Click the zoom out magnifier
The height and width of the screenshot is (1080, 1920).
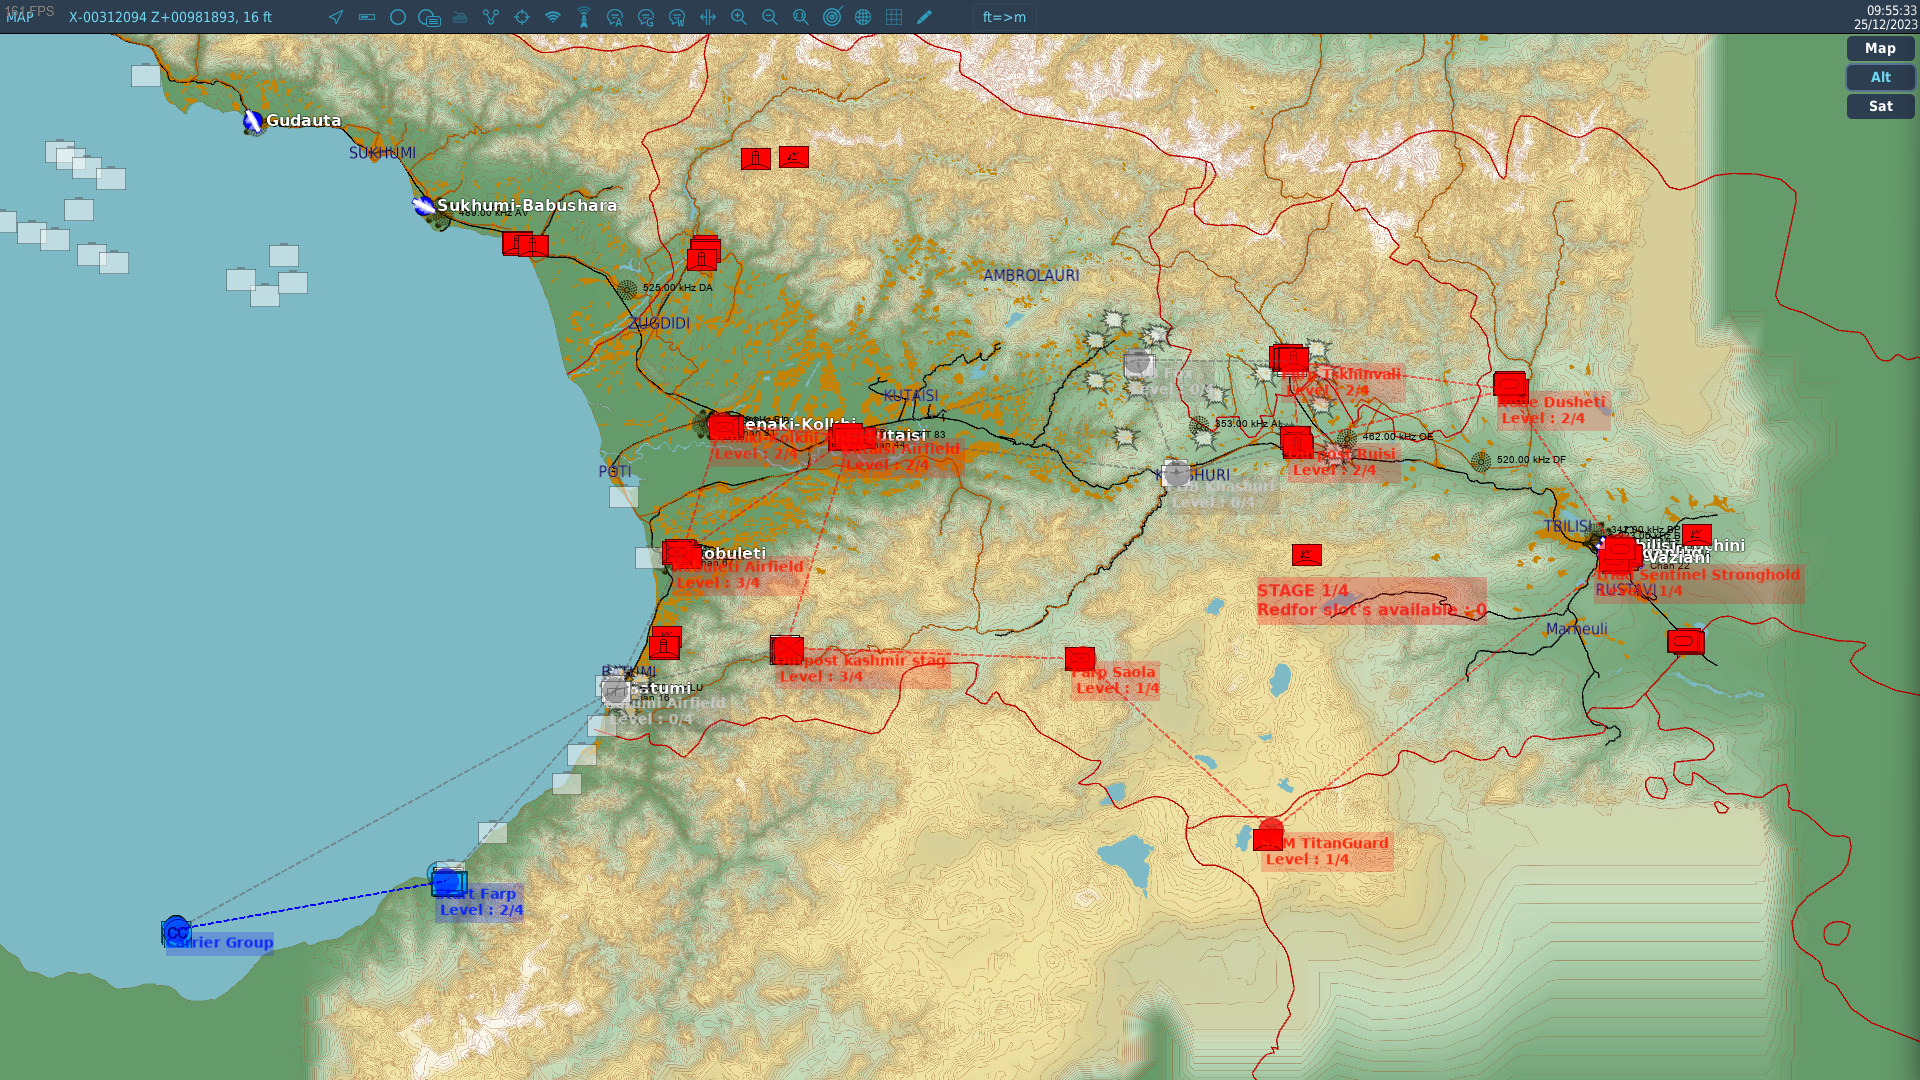[x=770, y=17]
